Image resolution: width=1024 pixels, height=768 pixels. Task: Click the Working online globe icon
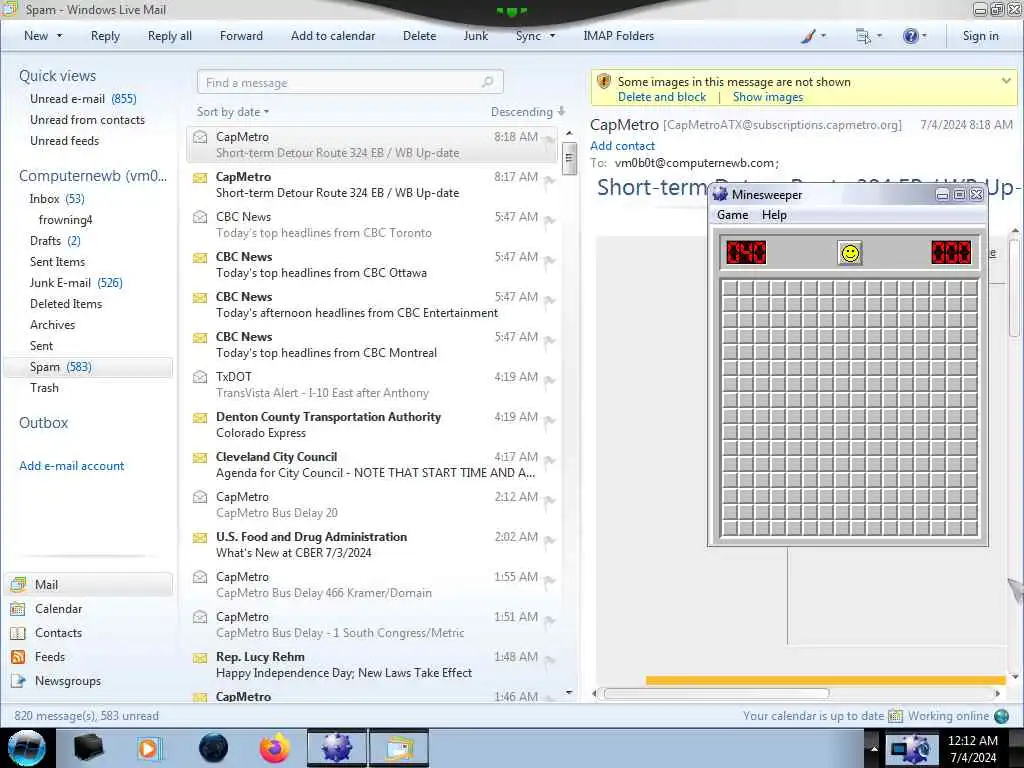click(x=1001, y=716)
